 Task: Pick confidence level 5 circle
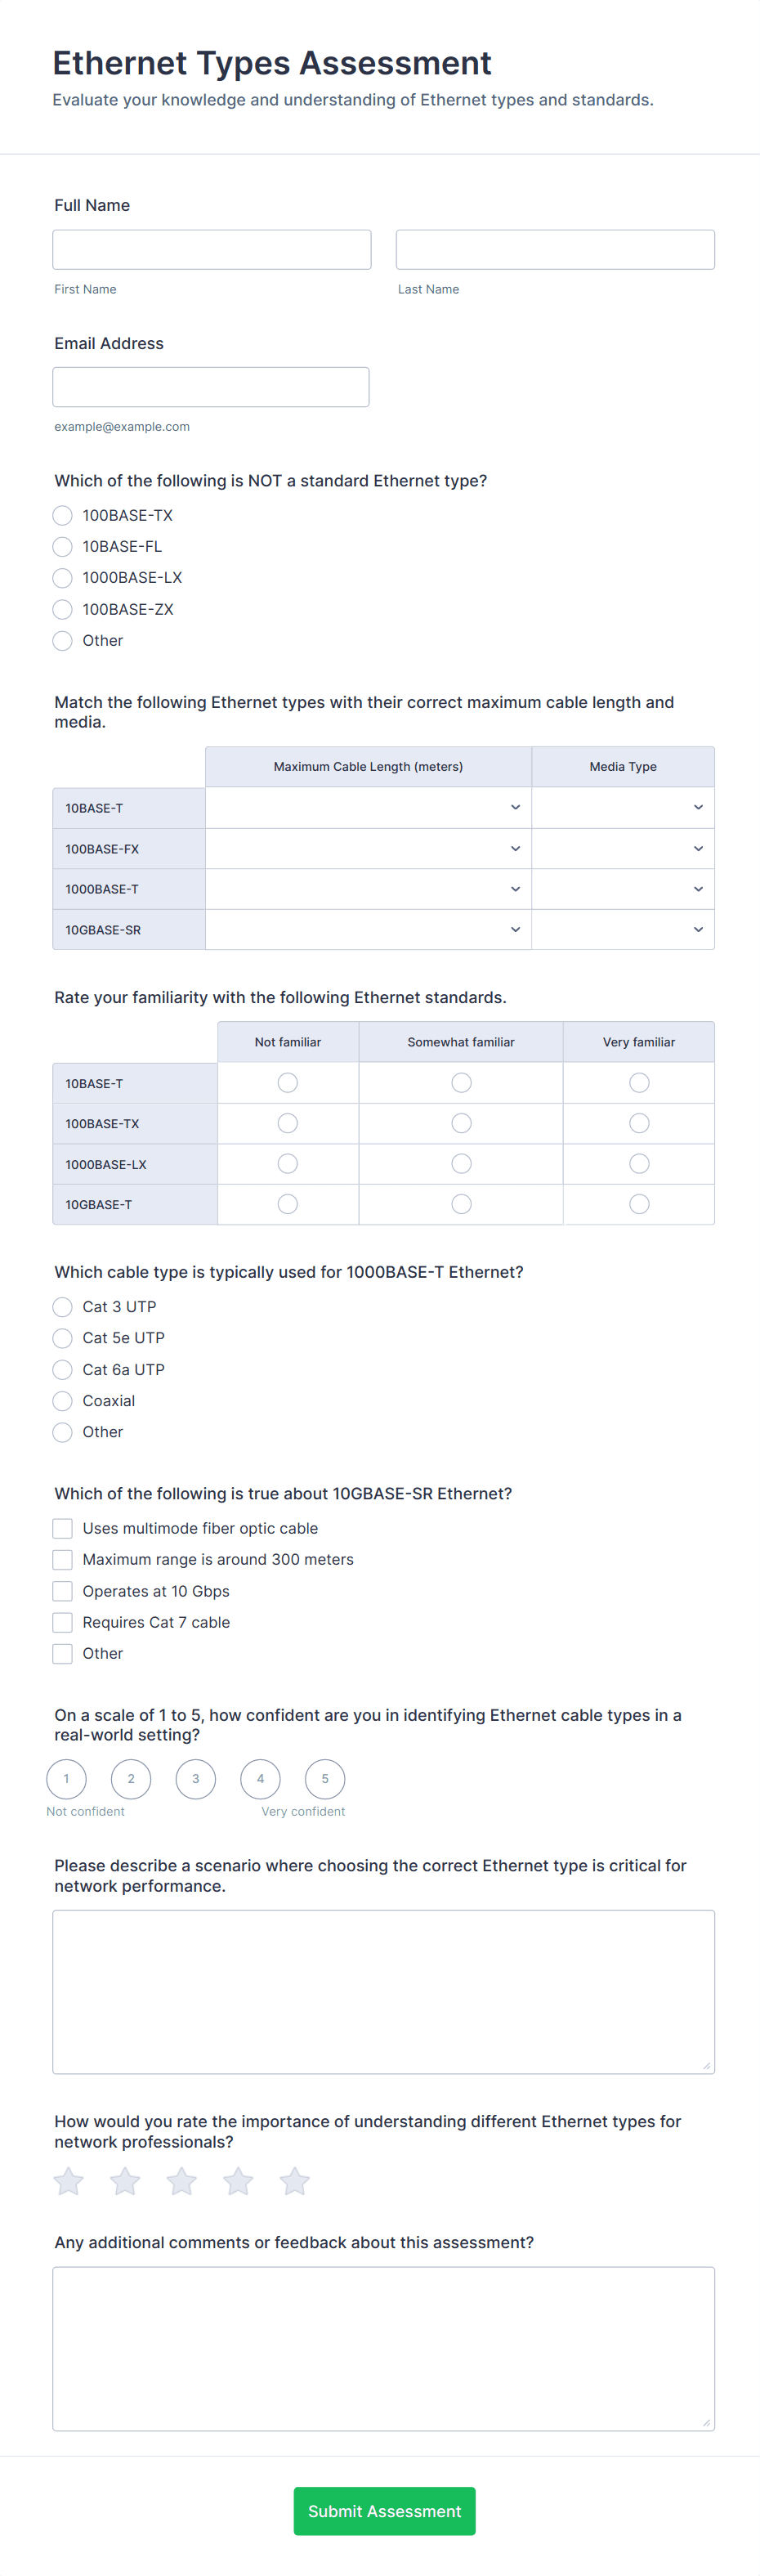coord(325,1779)
